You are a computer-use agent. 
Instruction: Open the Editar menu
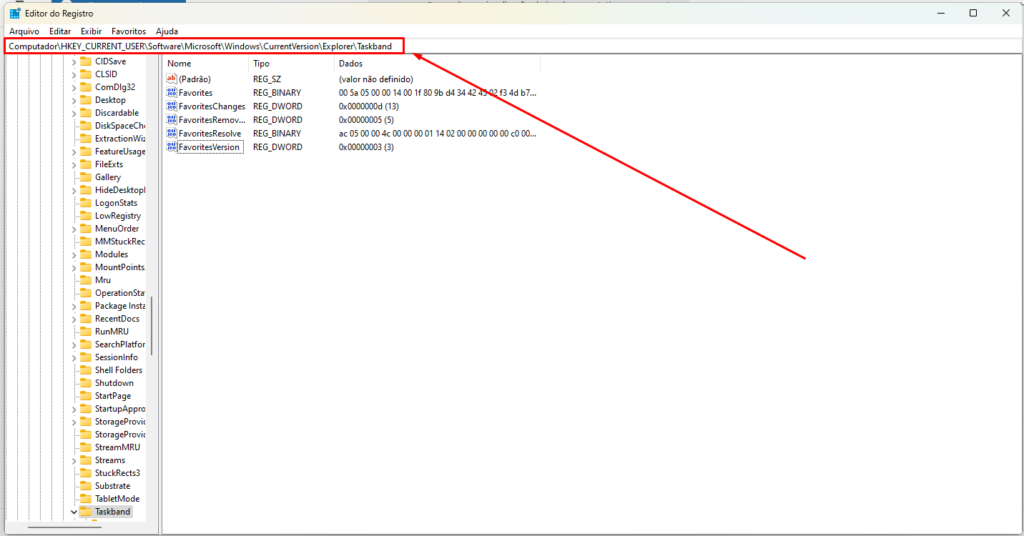pyautogui.click(x=60, y=31)
